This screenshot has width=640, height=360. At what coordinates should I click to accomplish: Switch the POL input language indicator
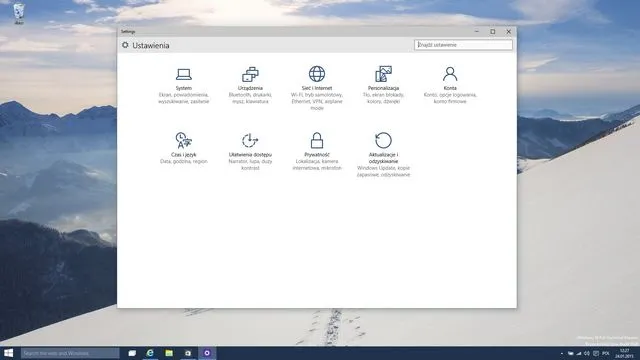point(606,353)
